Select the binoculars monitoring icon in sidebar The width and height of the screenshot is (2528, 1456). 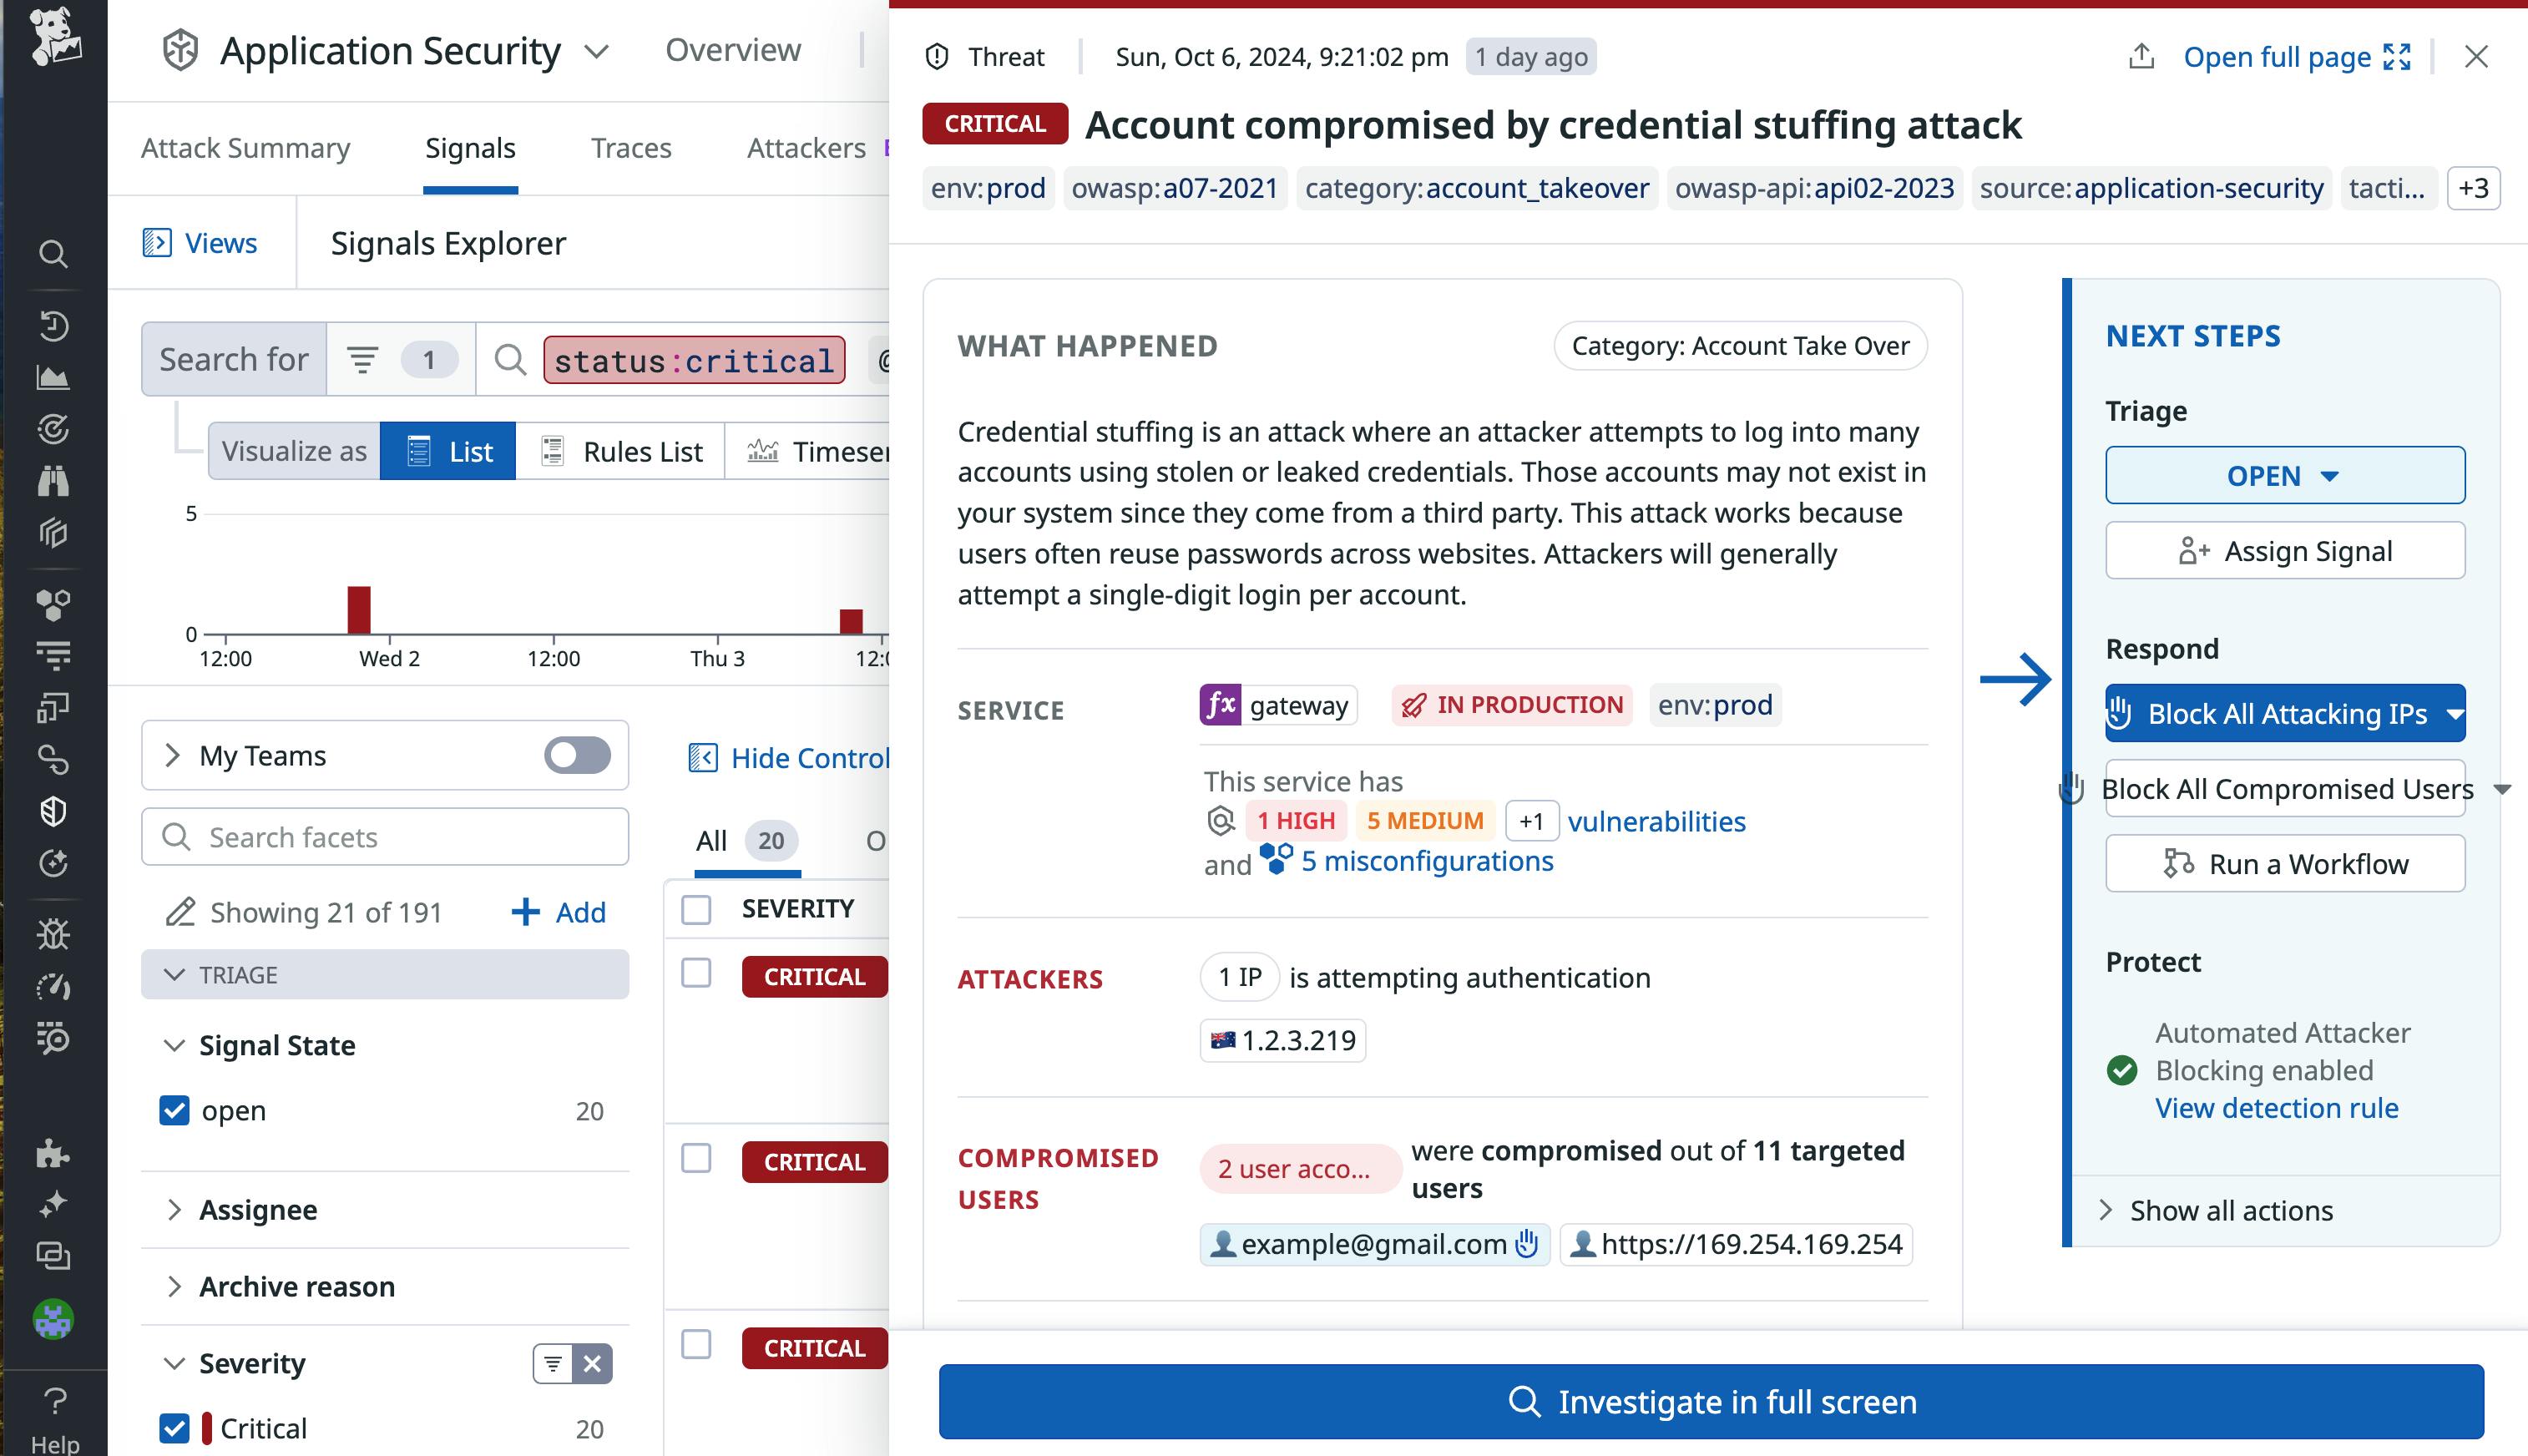point(54,481)
